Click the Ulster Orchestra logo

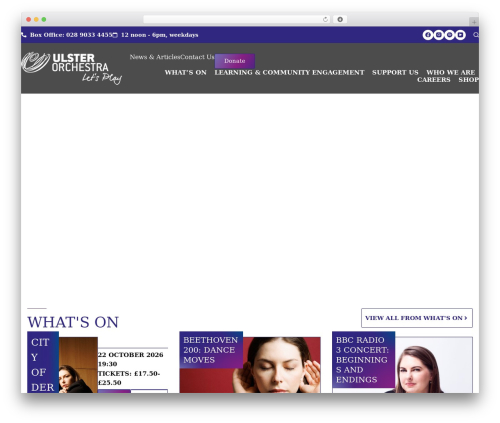[x=72, y=68]
